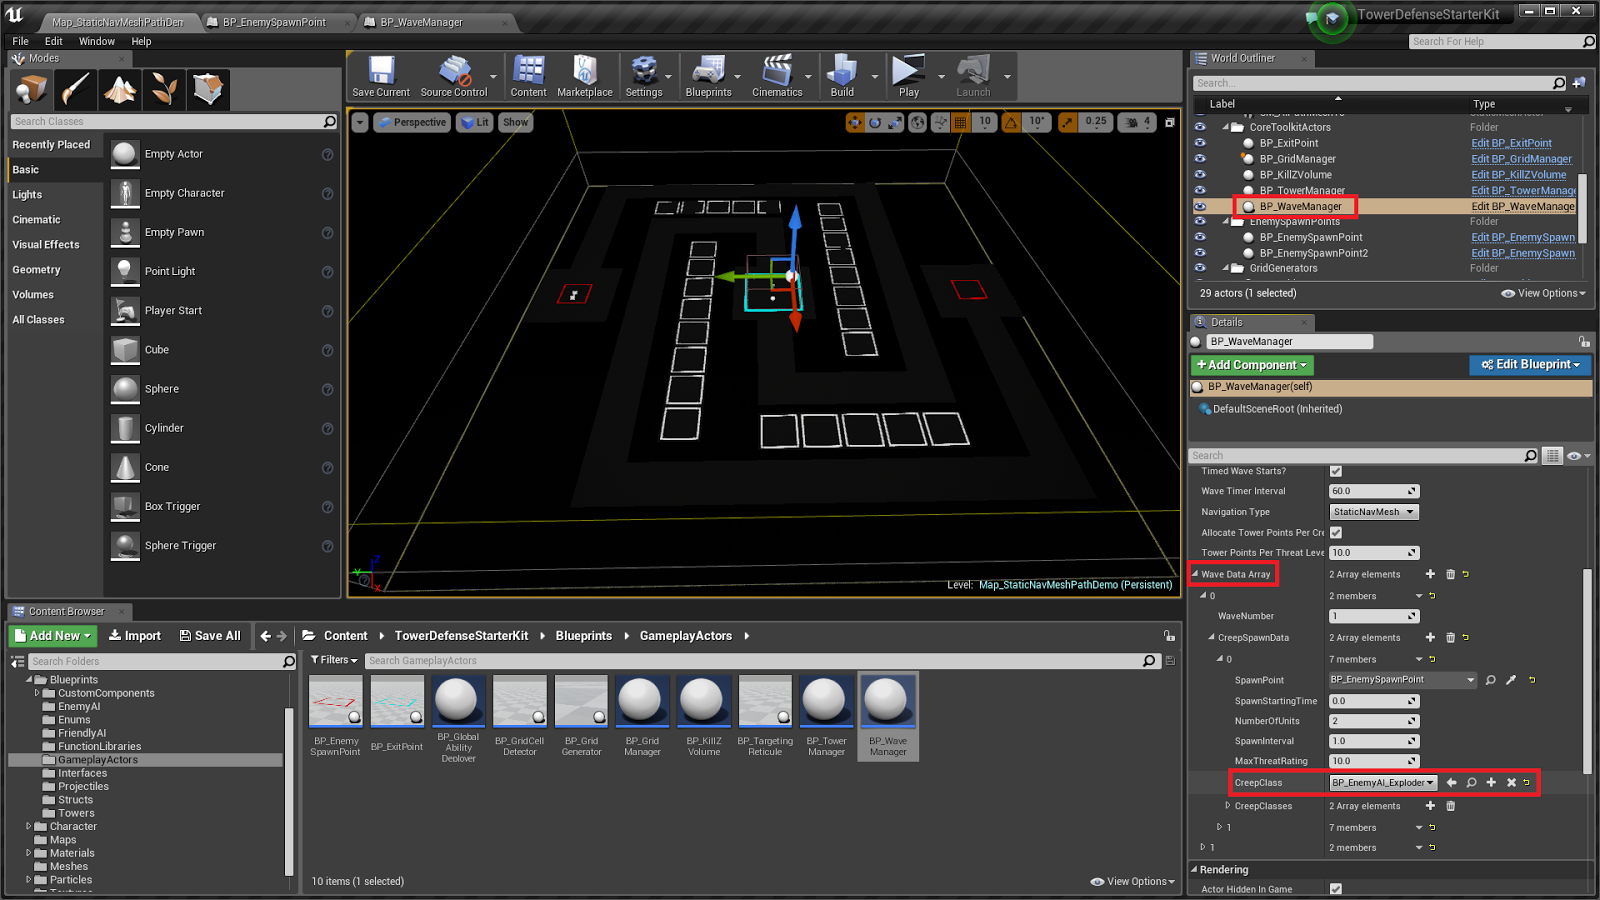Empty the Wave Data Array with trash icon

[x=1450, y=574]
